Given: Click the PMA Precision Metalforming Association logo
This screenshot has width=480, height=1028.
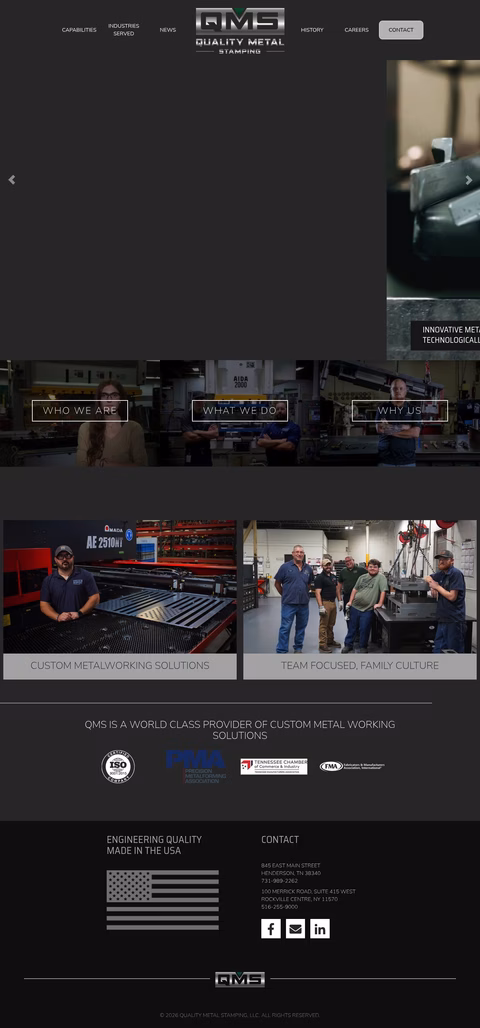Looking at the screenshot, I should [196, 767].
